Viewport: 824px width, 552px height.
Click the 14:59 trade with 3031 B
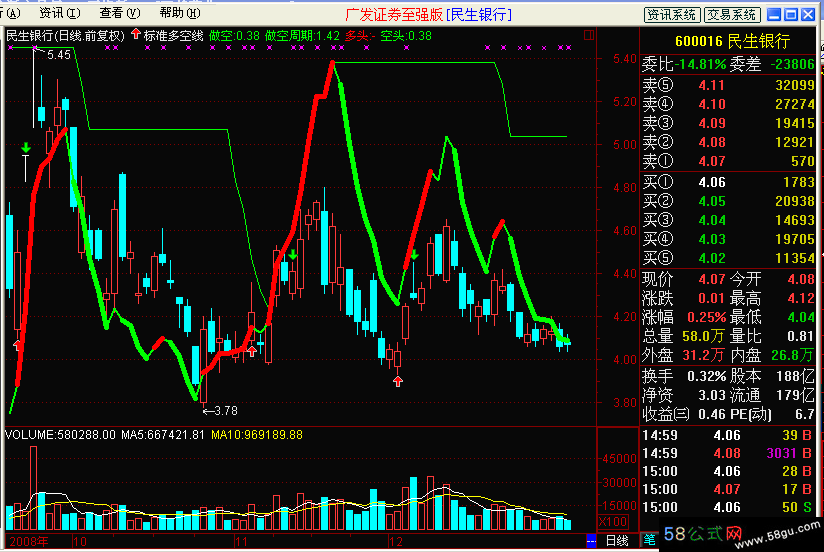click(x=727, y=453)
